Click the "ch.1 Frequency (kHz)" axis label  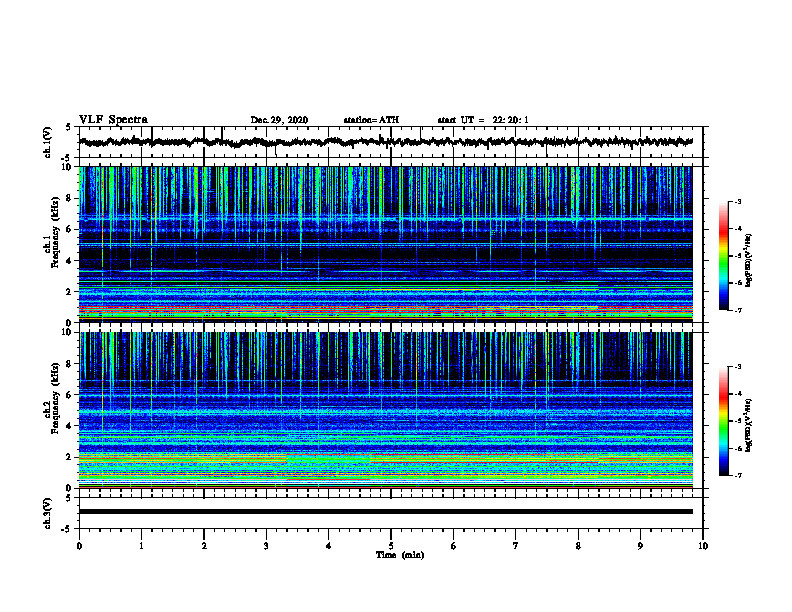[52, 232]
